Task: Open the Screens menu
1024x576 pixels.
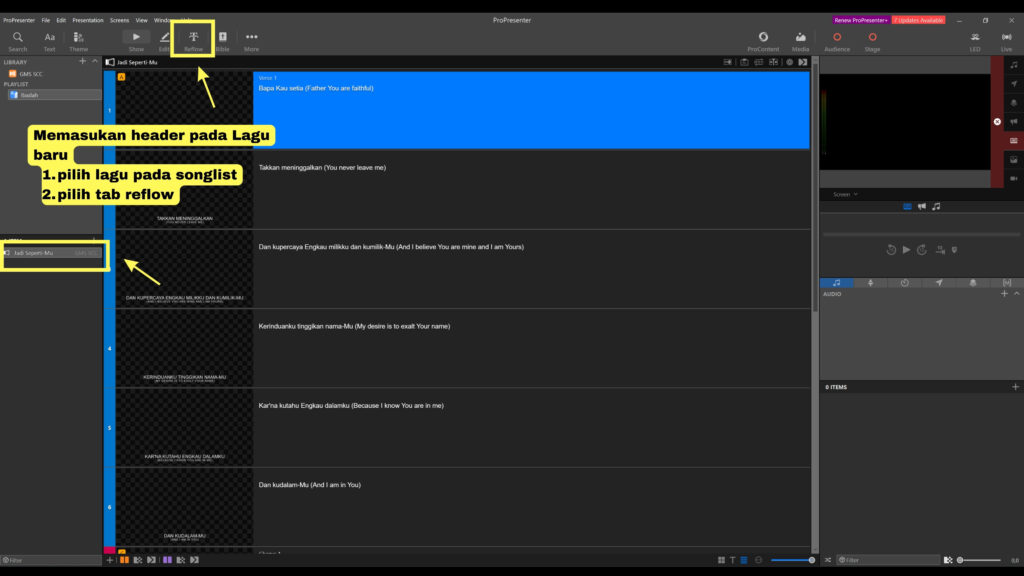Action: [120, 20]
